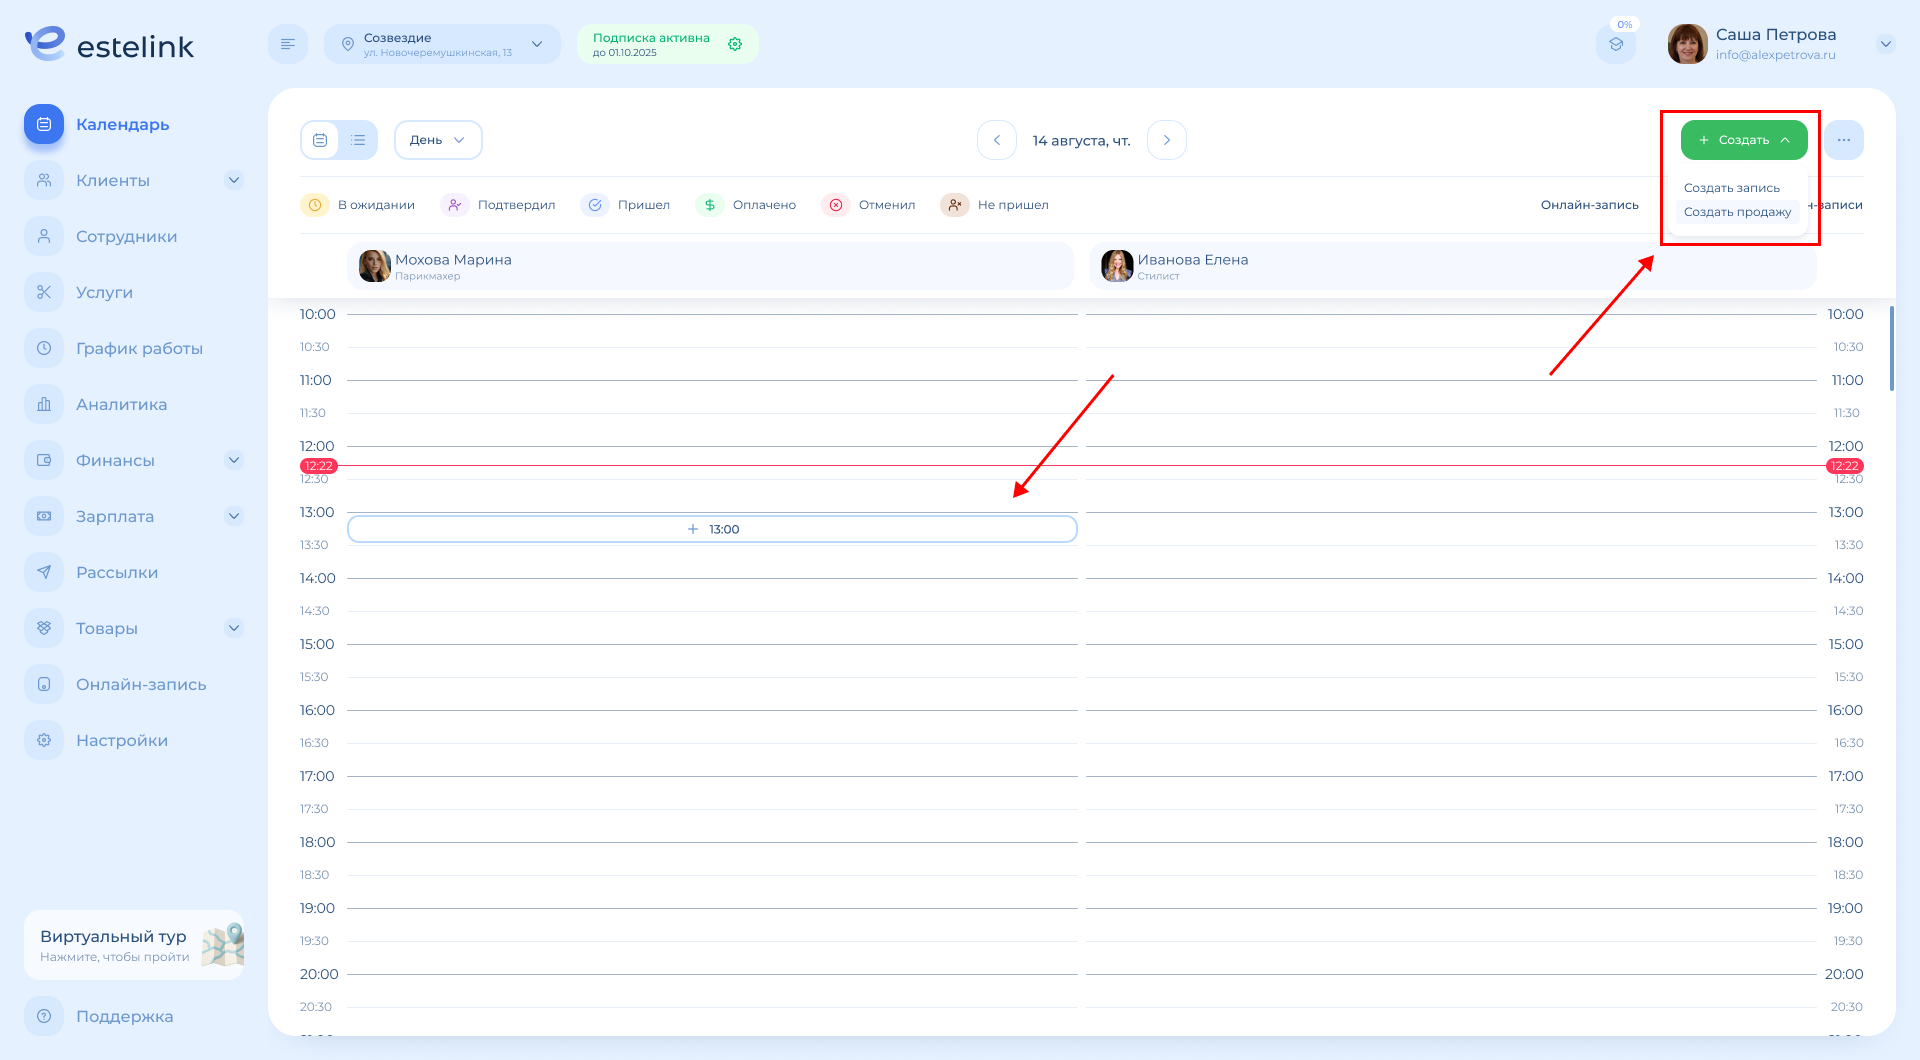Select Создать продажу from menu

tap(1737, 212)
